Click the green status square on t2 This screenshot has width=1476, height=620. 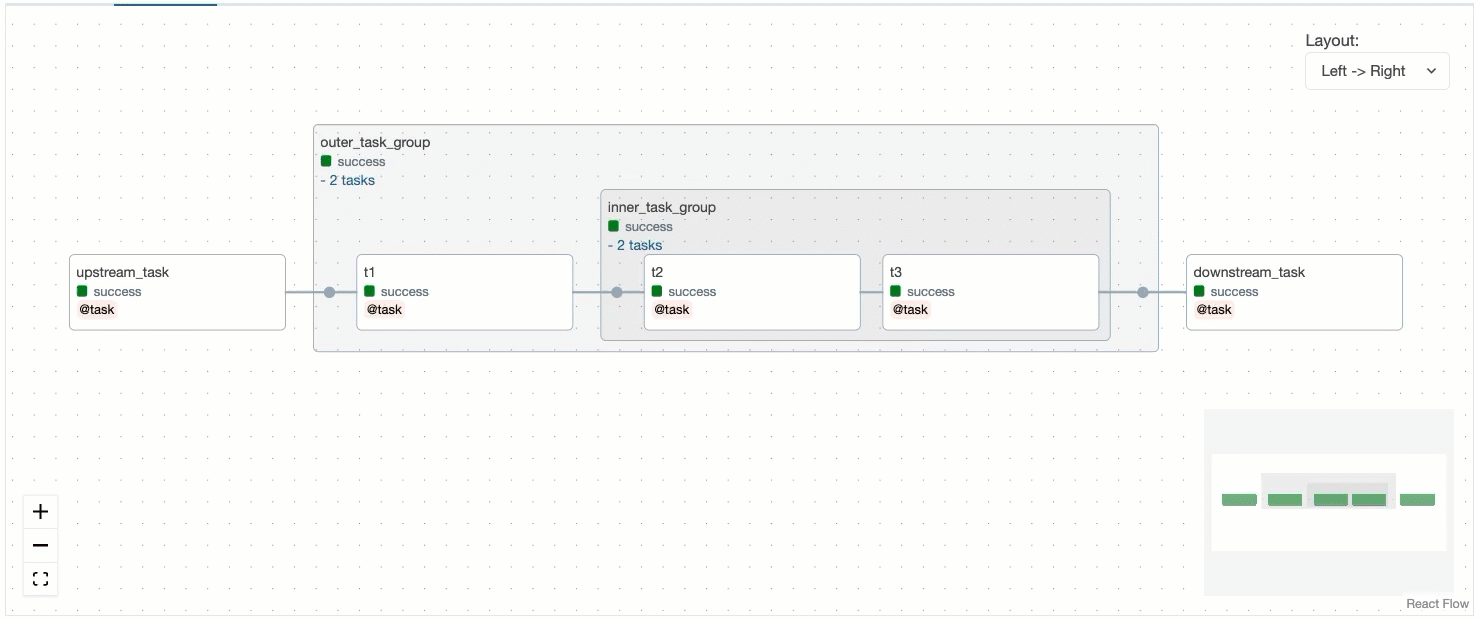tap(657, 291)
